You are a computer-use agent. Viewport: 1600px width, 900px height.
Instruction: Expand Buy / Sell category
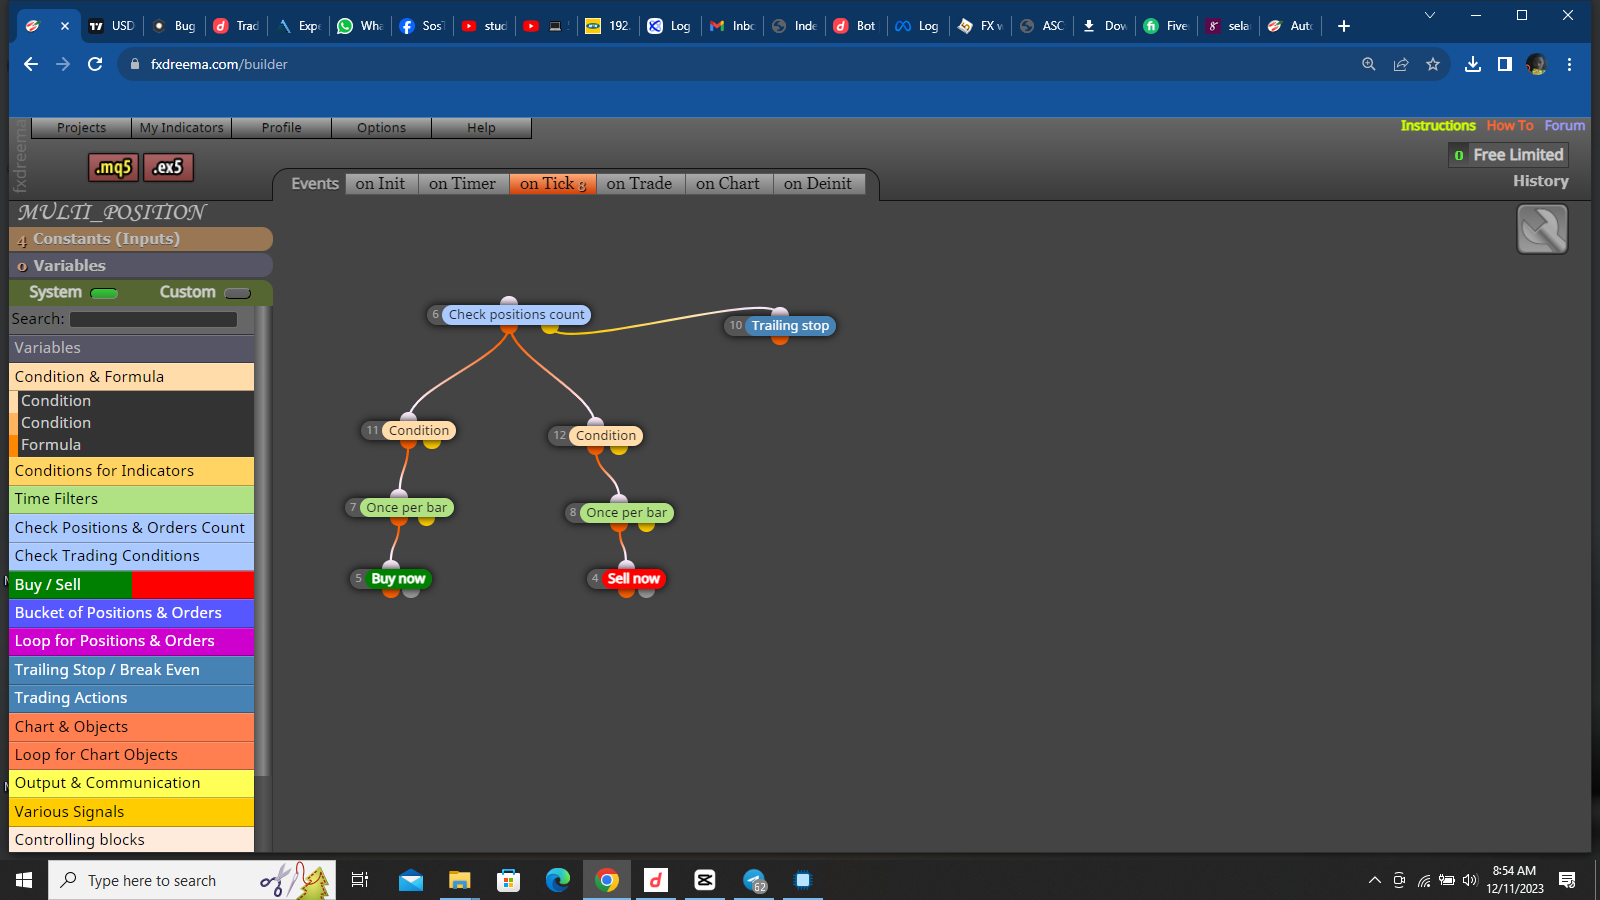[132, 585]
